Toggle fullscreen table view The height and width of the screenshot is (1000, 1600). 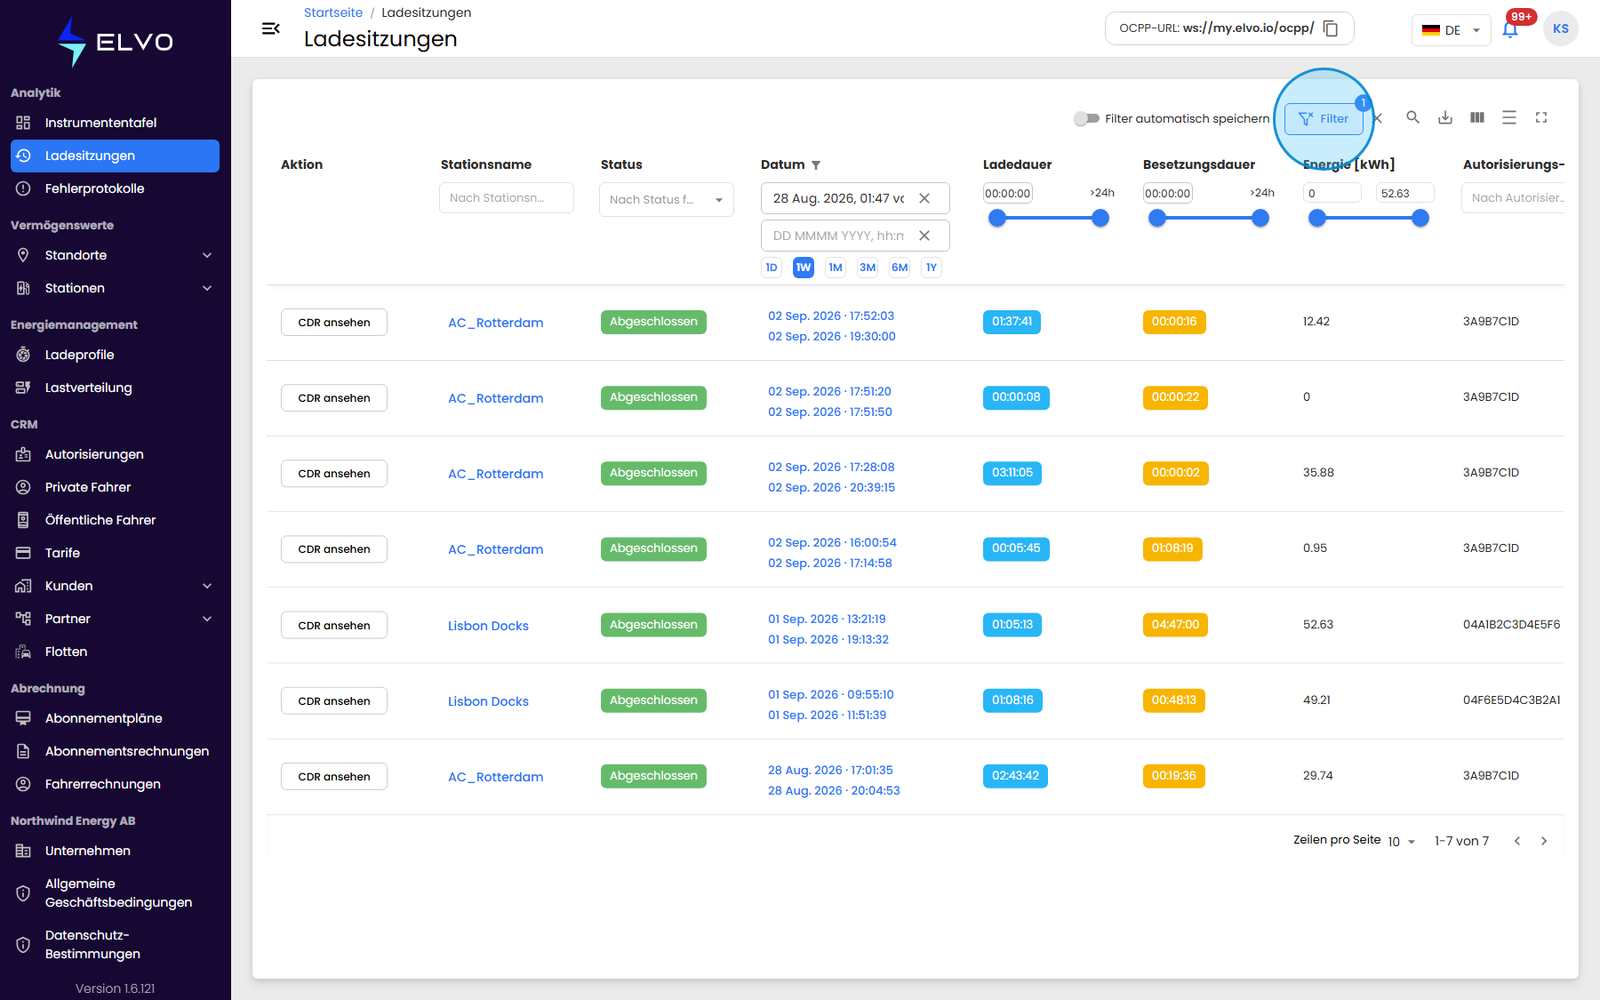[x=1541, y=117]
